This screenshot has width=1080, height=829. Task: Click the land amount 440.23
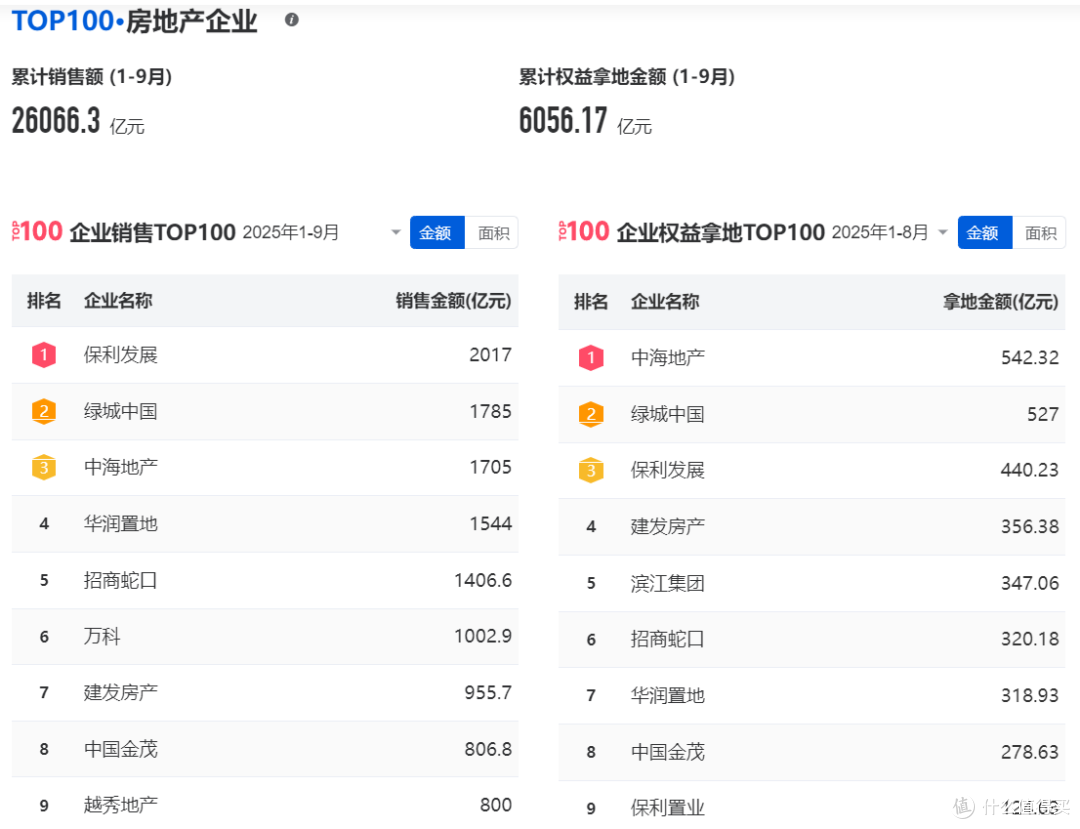[1030, 470]
